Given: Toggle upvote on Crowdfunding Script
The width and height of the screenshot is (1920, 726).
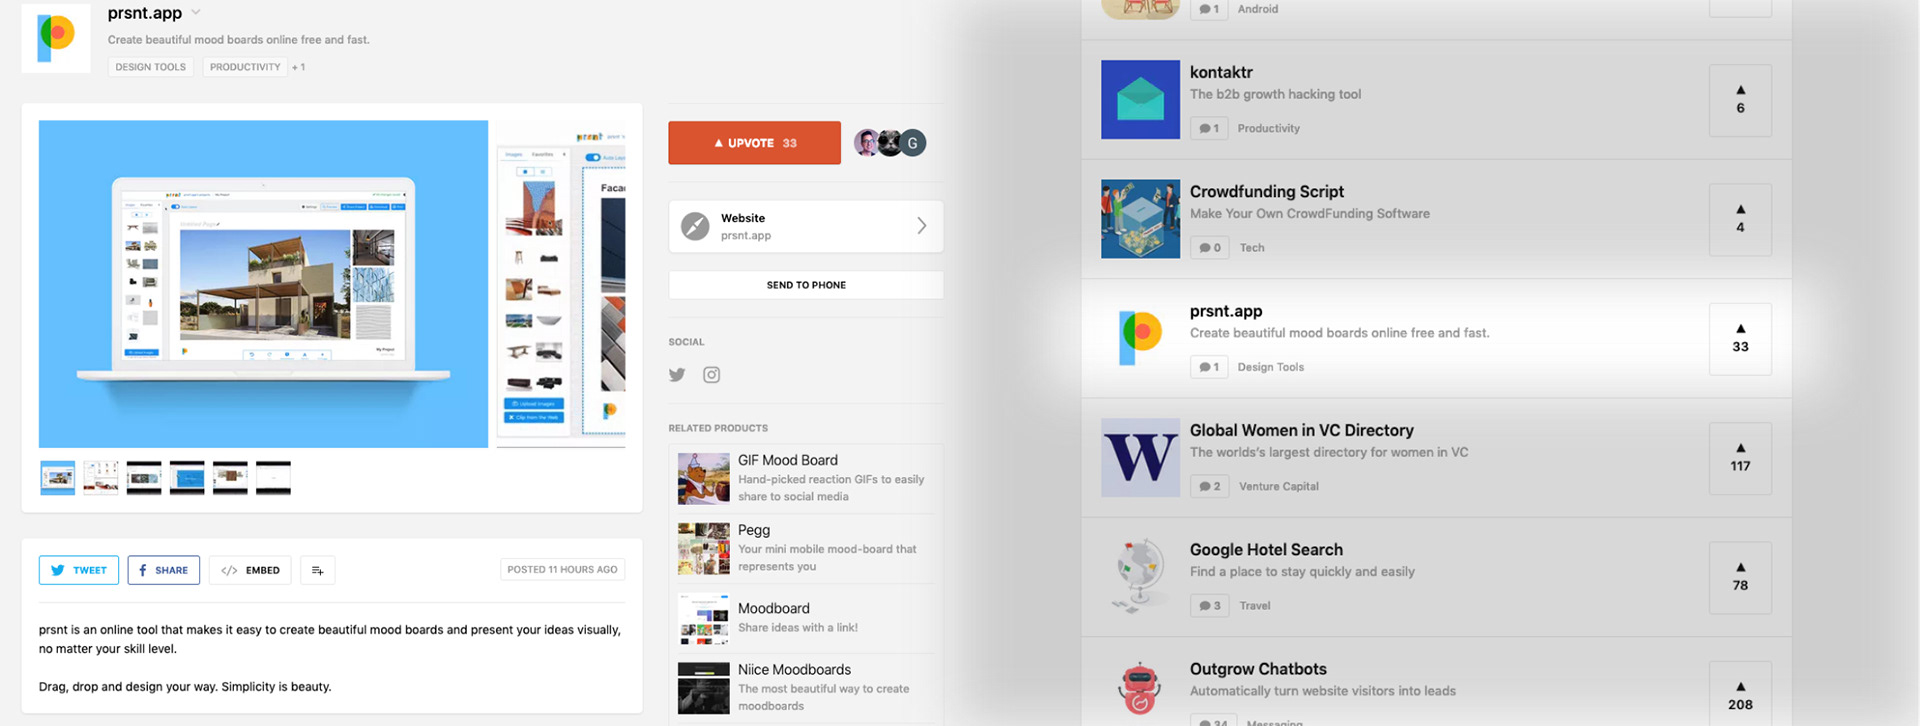Looking at the screenshot, I should click(1740, 220).
